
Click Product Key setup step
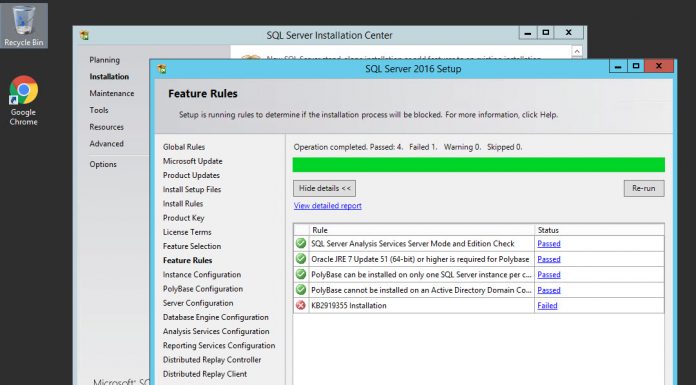(183, 218)
